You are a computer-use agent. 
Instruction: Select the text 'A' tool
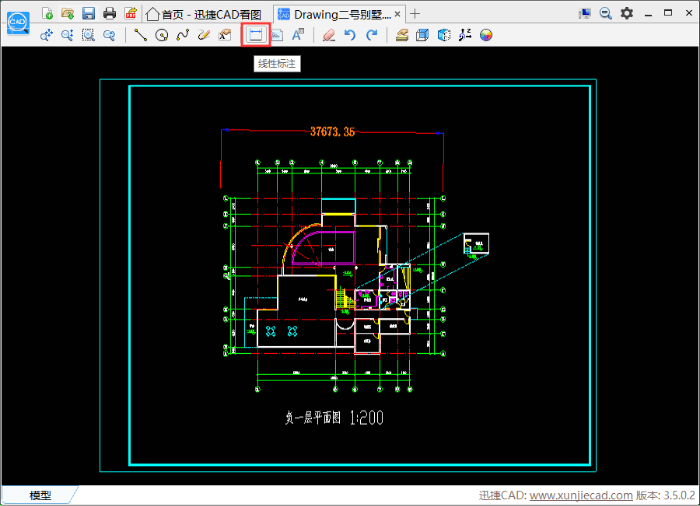coord(298,35)
